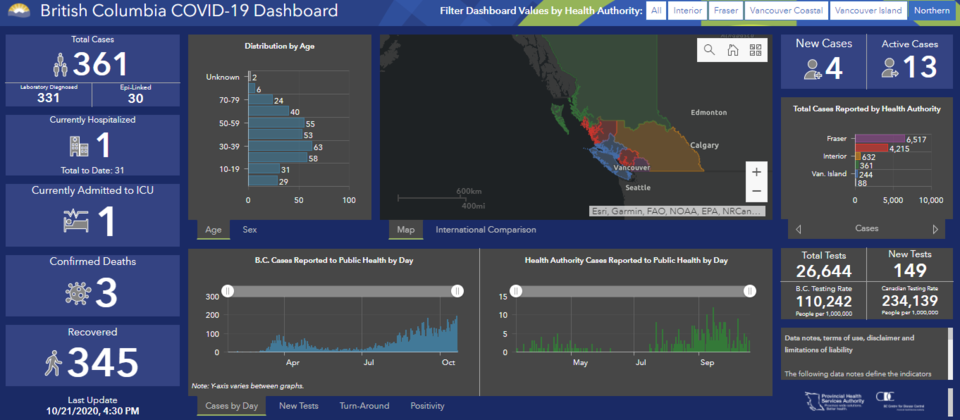Click the 'Y-axis varies between graphs' note

tap(247, 386)
